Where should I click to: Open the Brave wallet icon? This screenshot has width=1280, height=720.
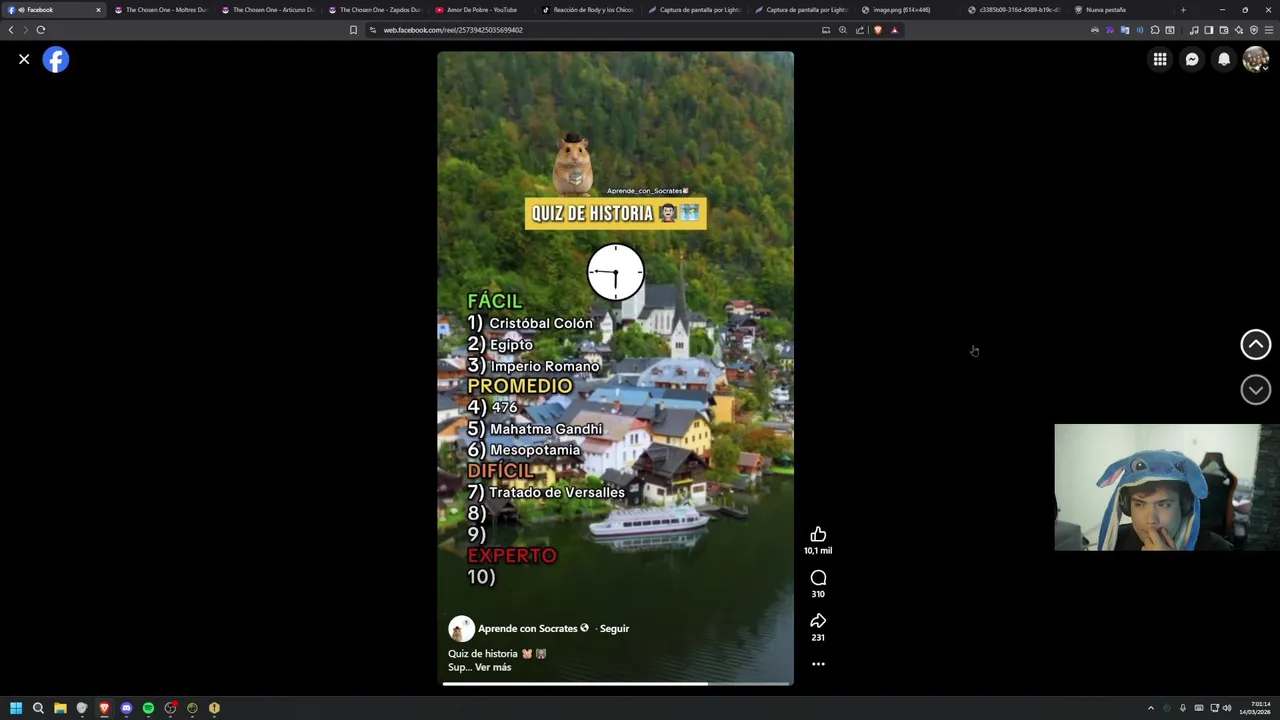tap(1224, 30)
